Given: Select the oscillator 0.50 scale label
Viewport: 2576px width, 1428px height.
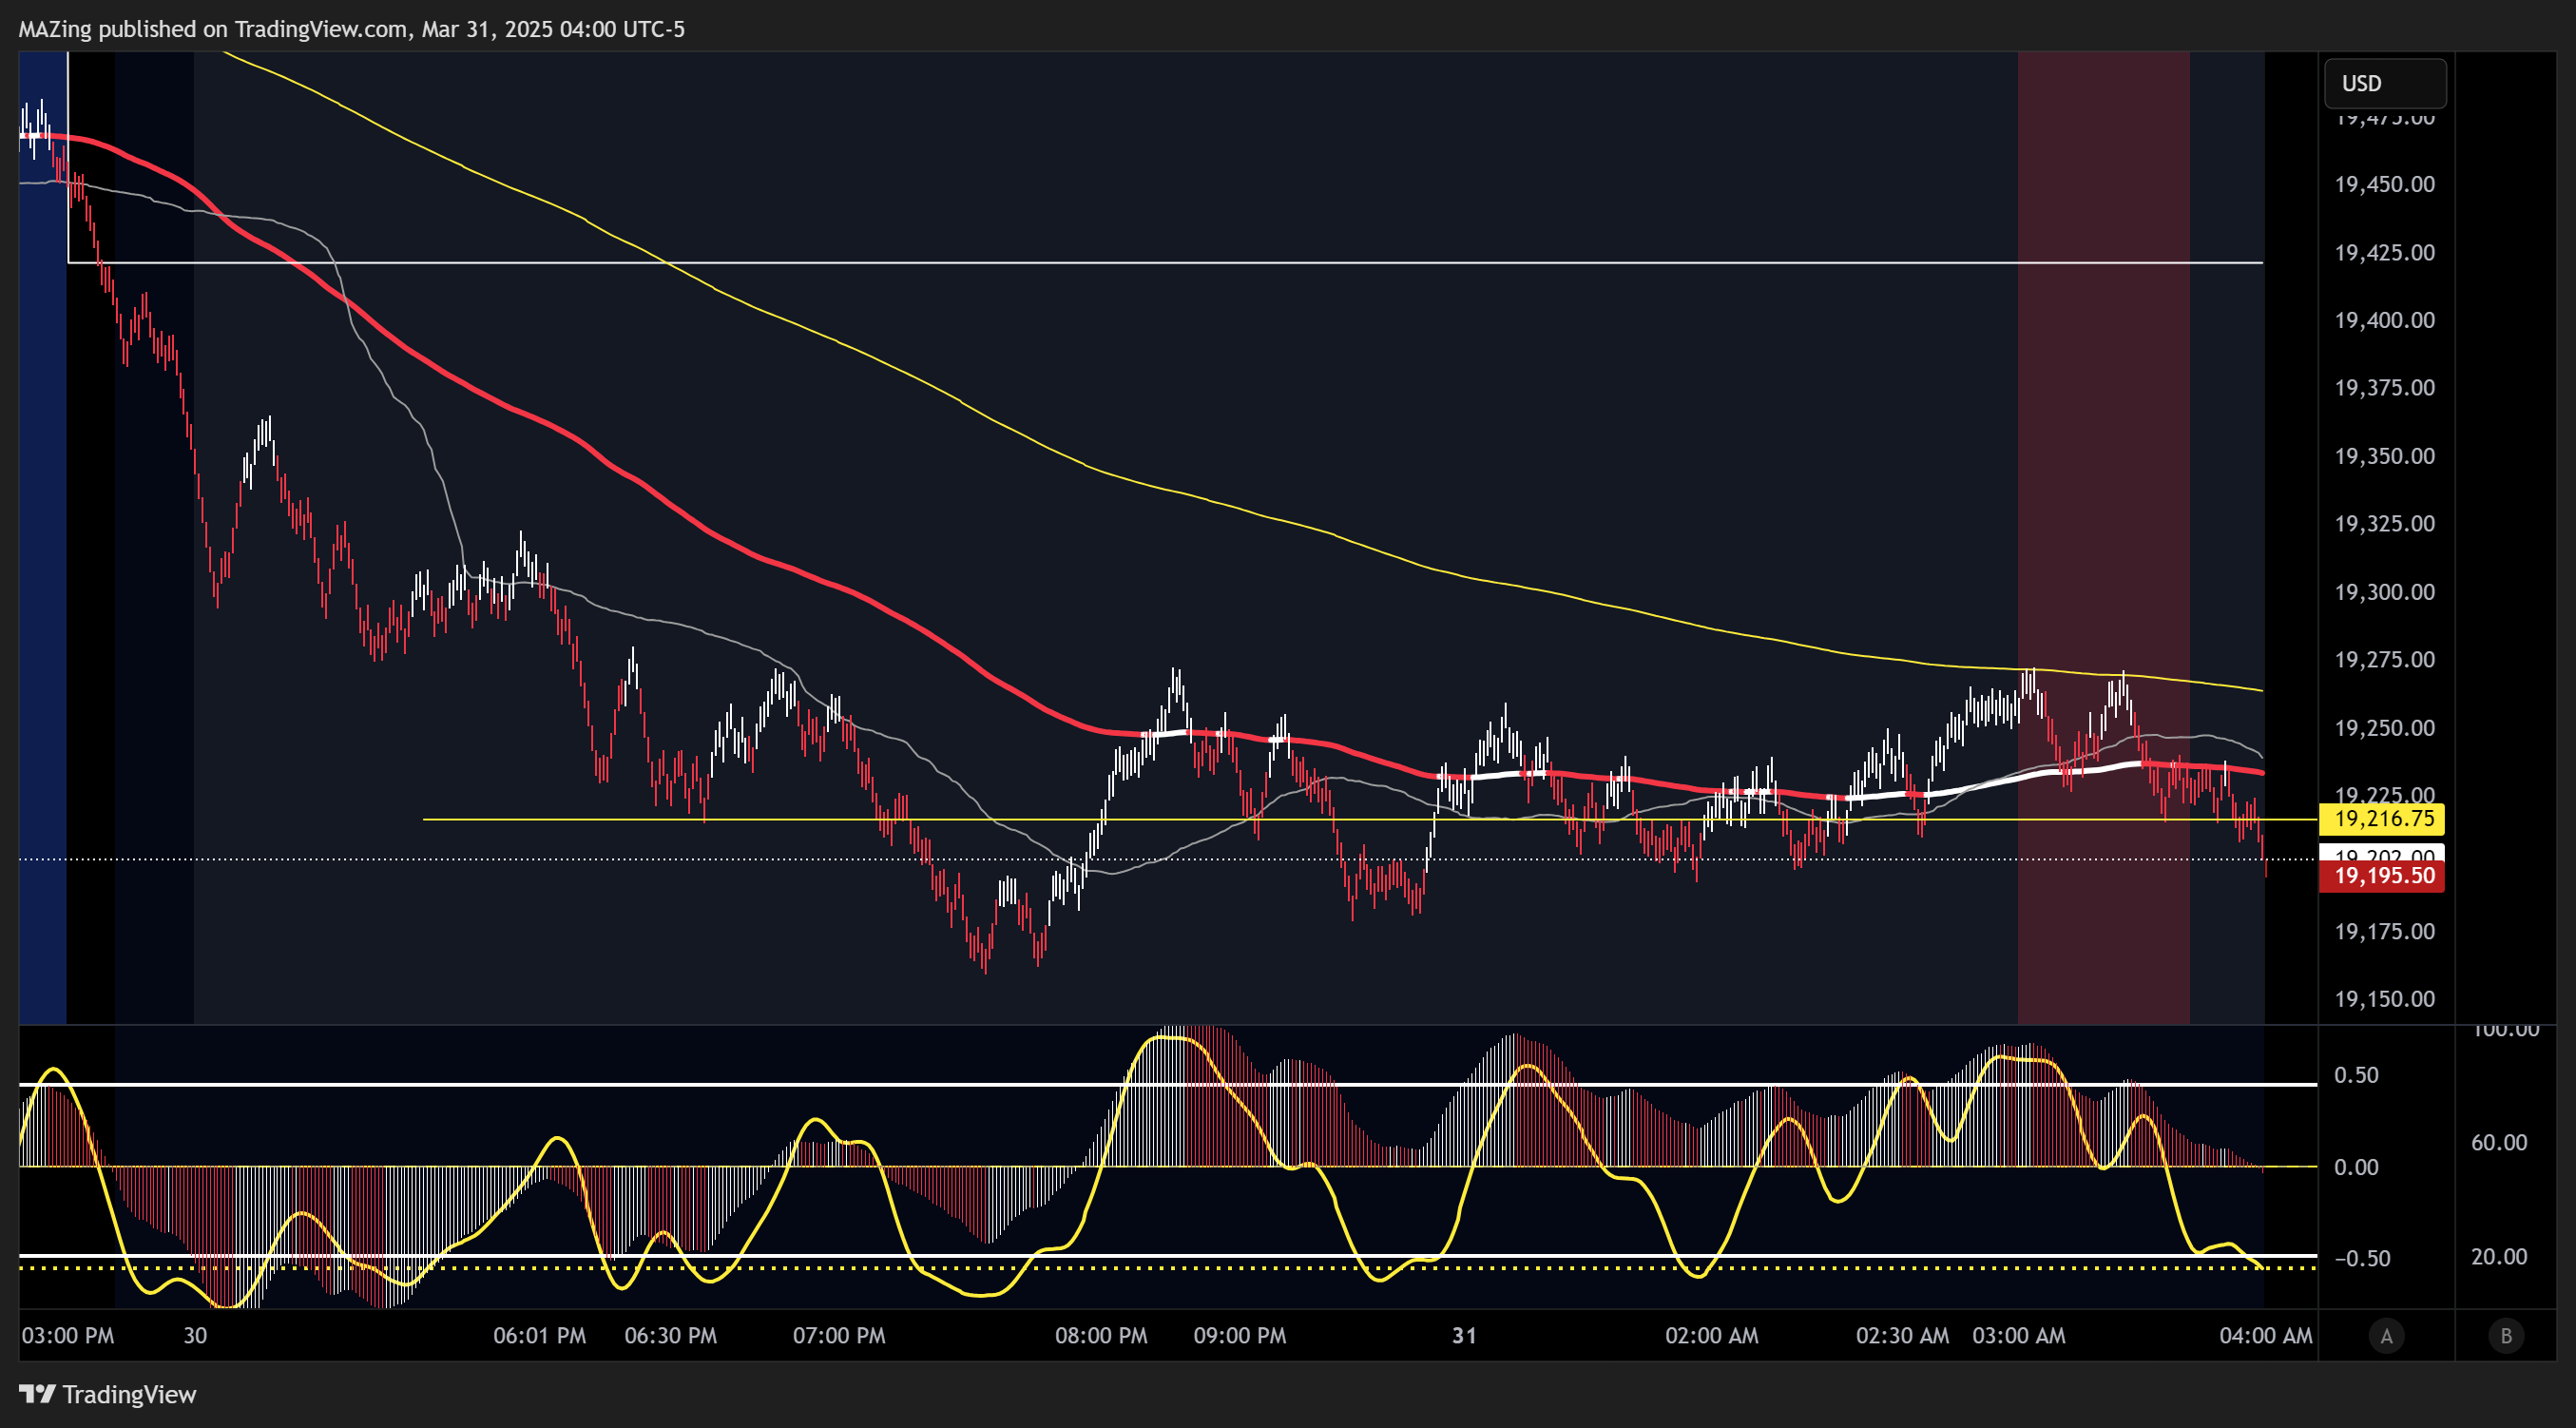Looking at the screenshot, I should tap(2356, 1075).
